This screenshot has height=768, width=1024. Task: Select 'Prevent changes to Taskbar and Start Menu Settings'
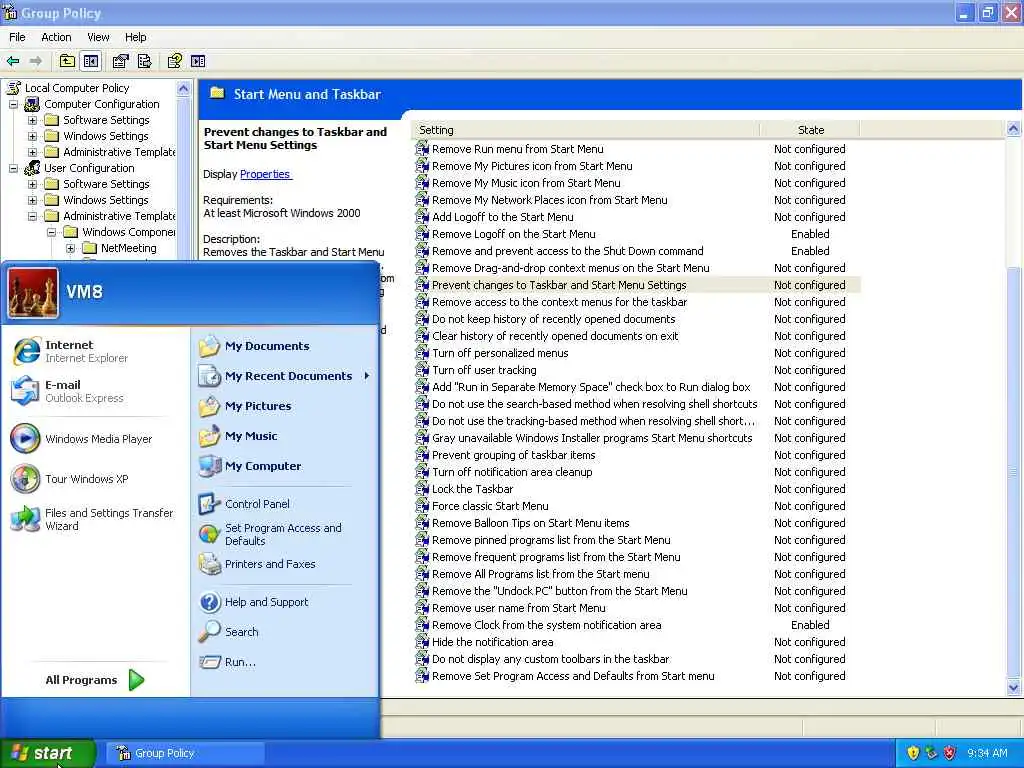coord(559,285)
